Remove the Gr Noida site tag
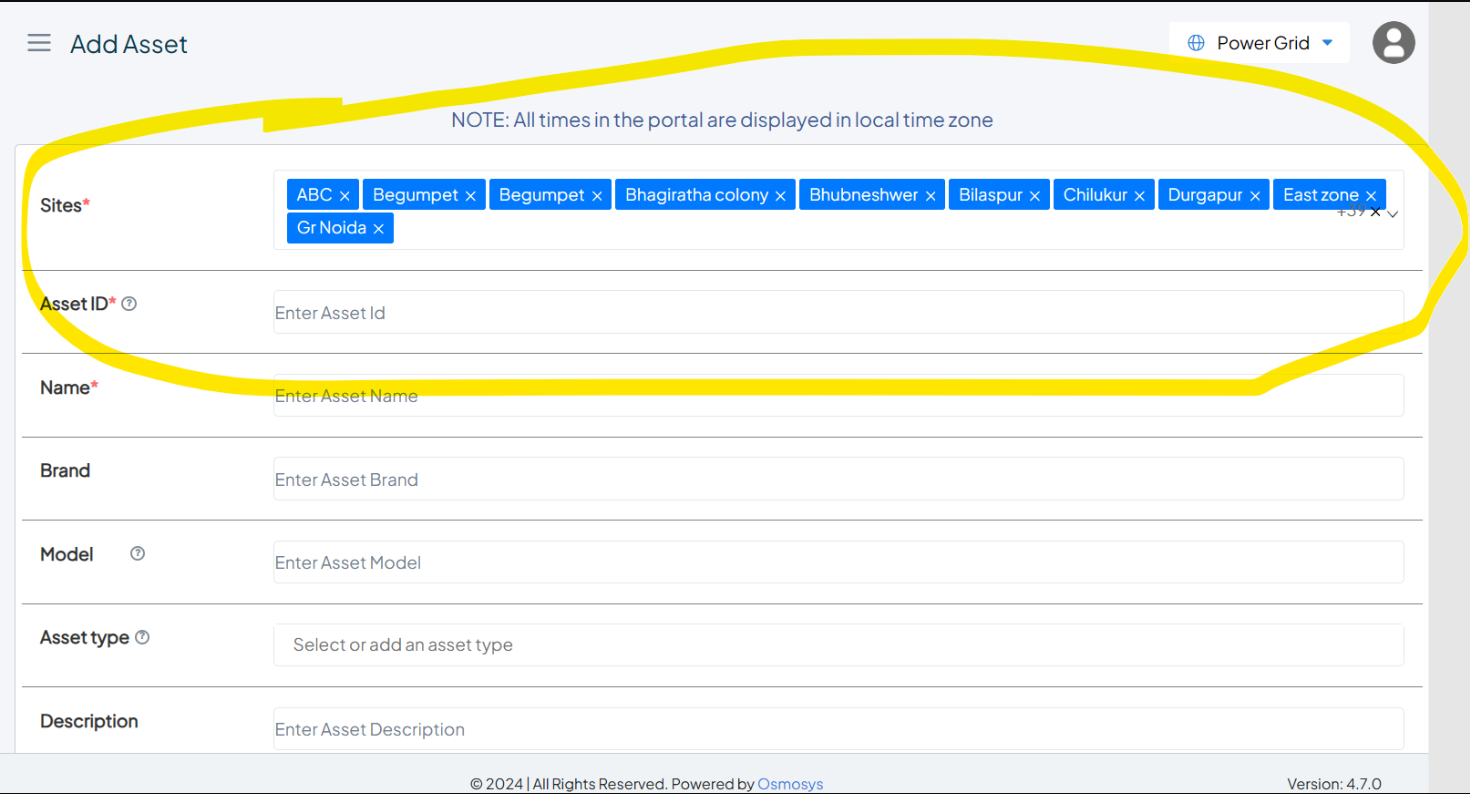The image size is (1470, 794). point(379,229)
